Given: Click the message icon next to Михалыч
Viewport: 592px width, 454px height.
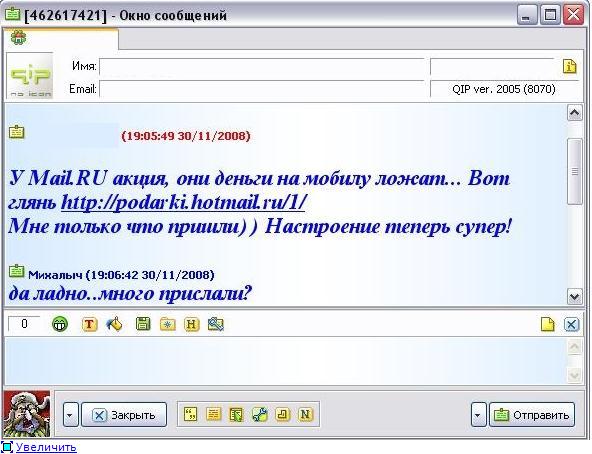Looking at the screenshot, I should [16, 271].
